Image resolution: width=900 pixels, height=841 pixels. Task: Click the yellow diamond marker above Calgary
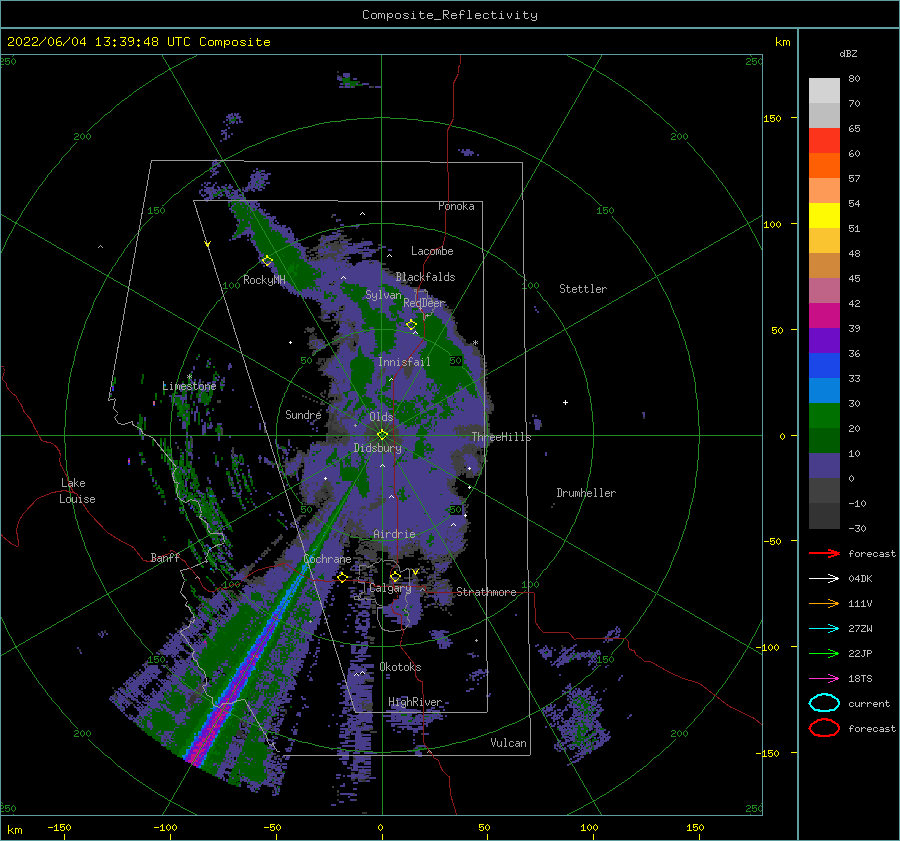[395, 576]
